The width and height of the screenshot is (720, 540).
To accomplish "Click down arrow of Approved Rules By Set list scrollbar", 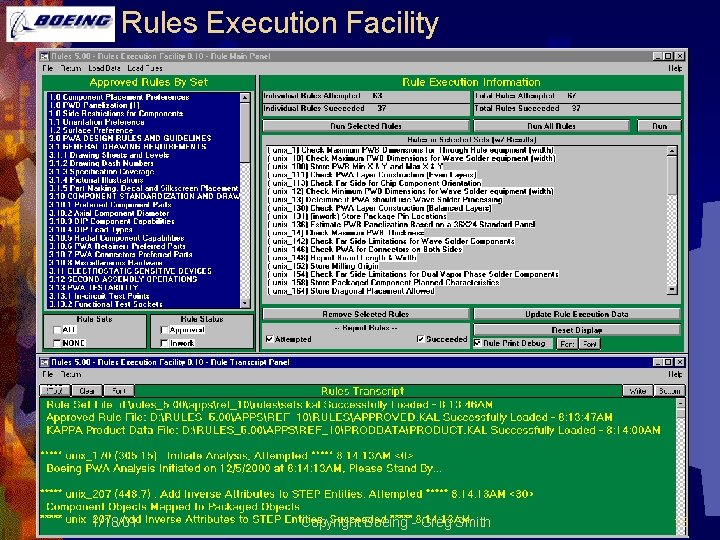I will click(x=245, y=303).
